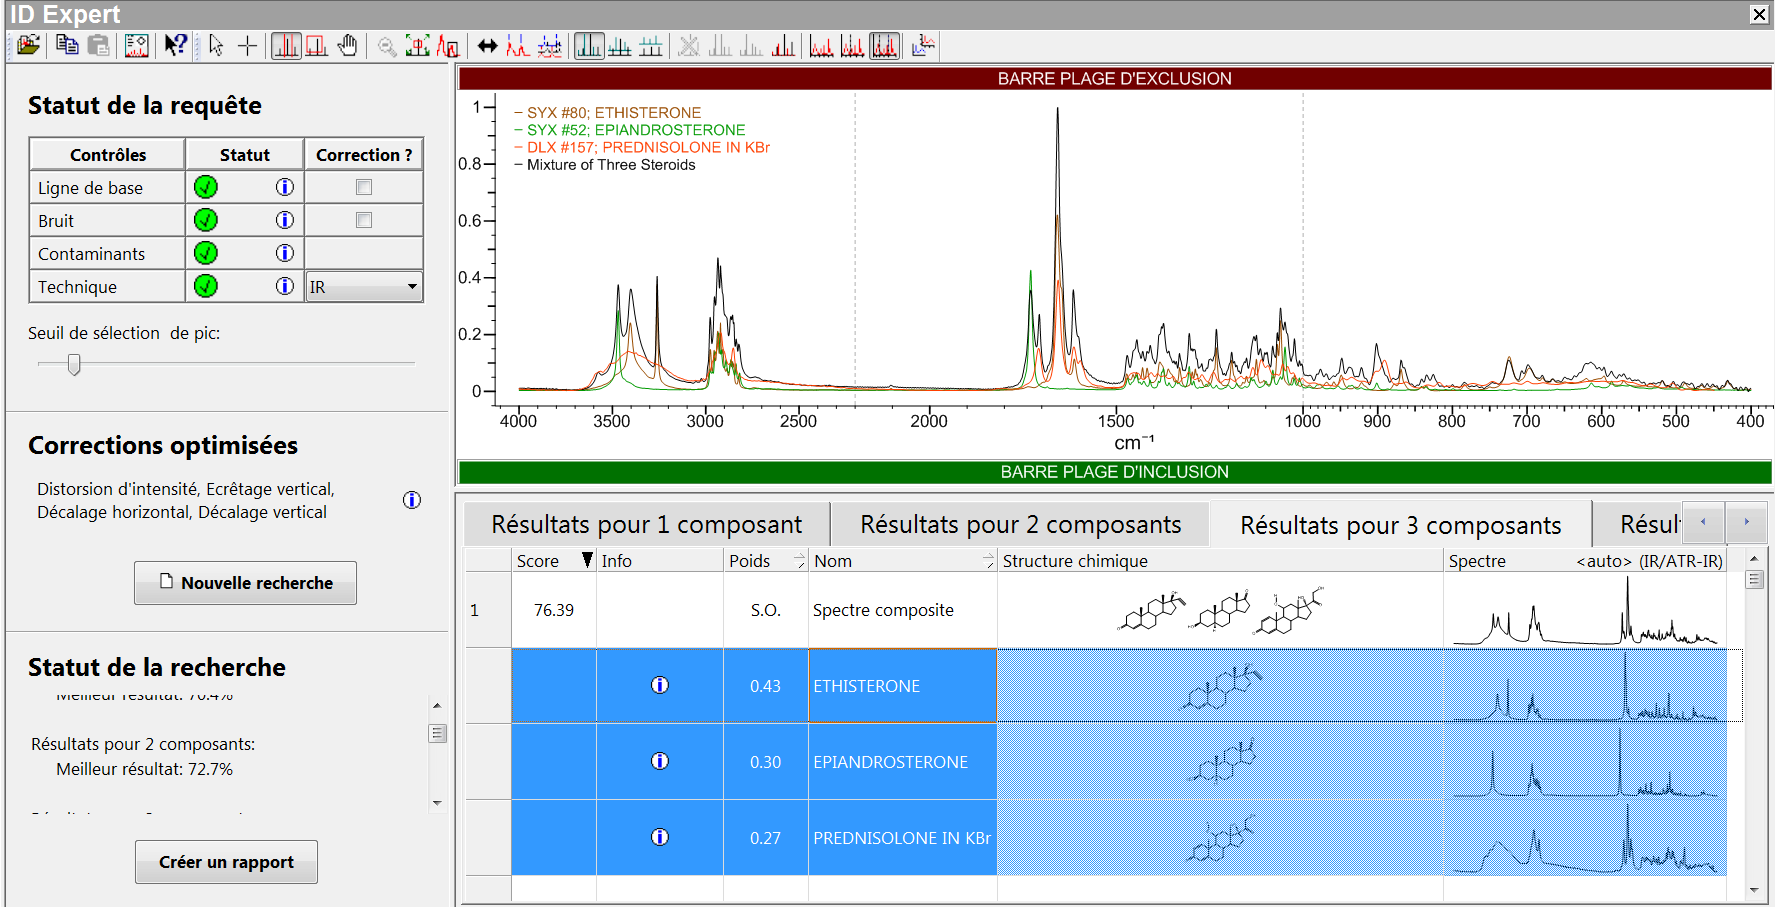Enable the Ligne de base correction checkbox

364,187
